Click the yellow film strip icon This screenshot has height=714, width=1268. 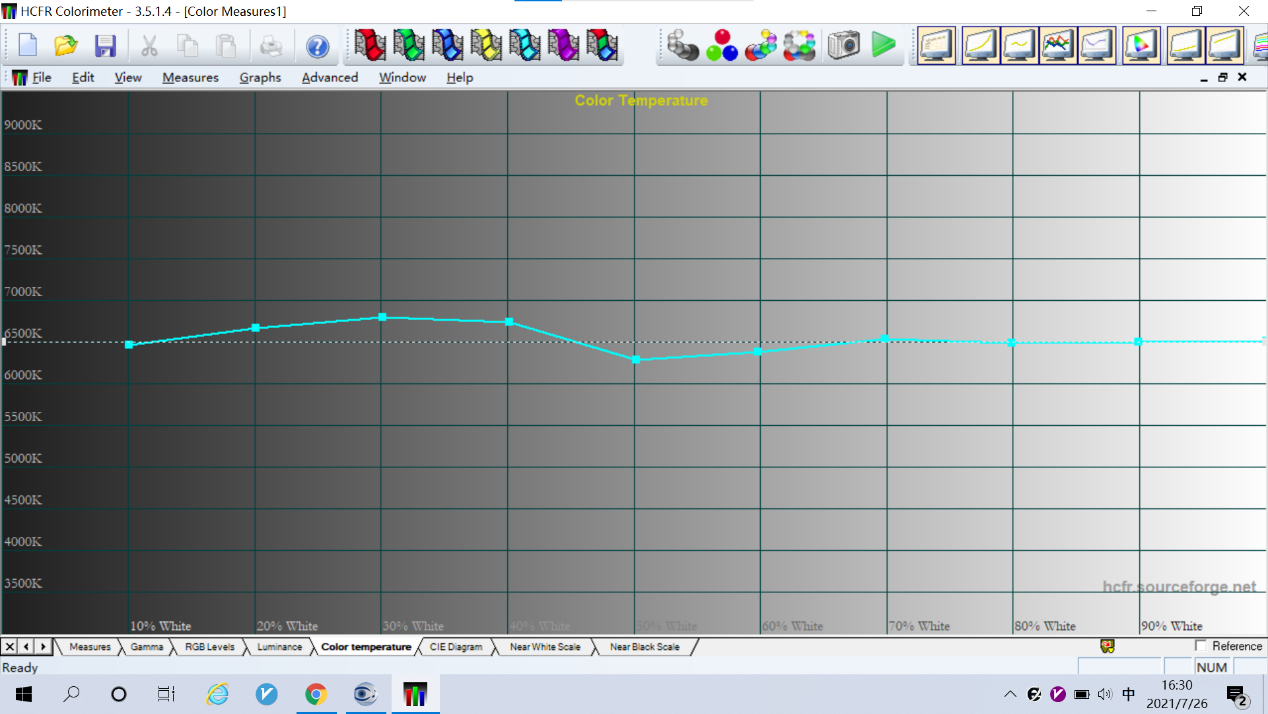coord(486,45)
